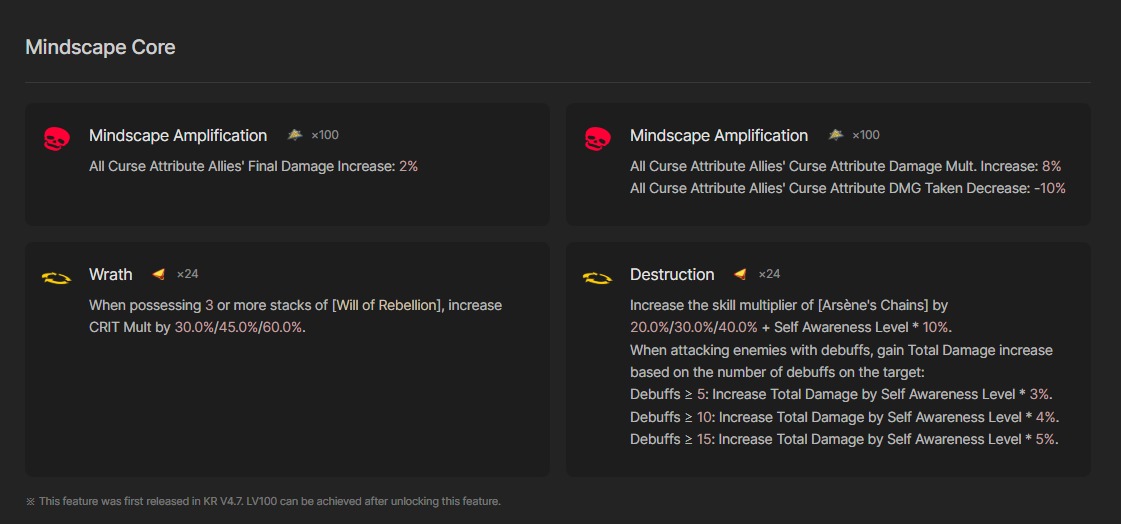Screen dimensions: 1121x524
Task: Click the yellow Destruction skill icon
Action: coord(597,278)
